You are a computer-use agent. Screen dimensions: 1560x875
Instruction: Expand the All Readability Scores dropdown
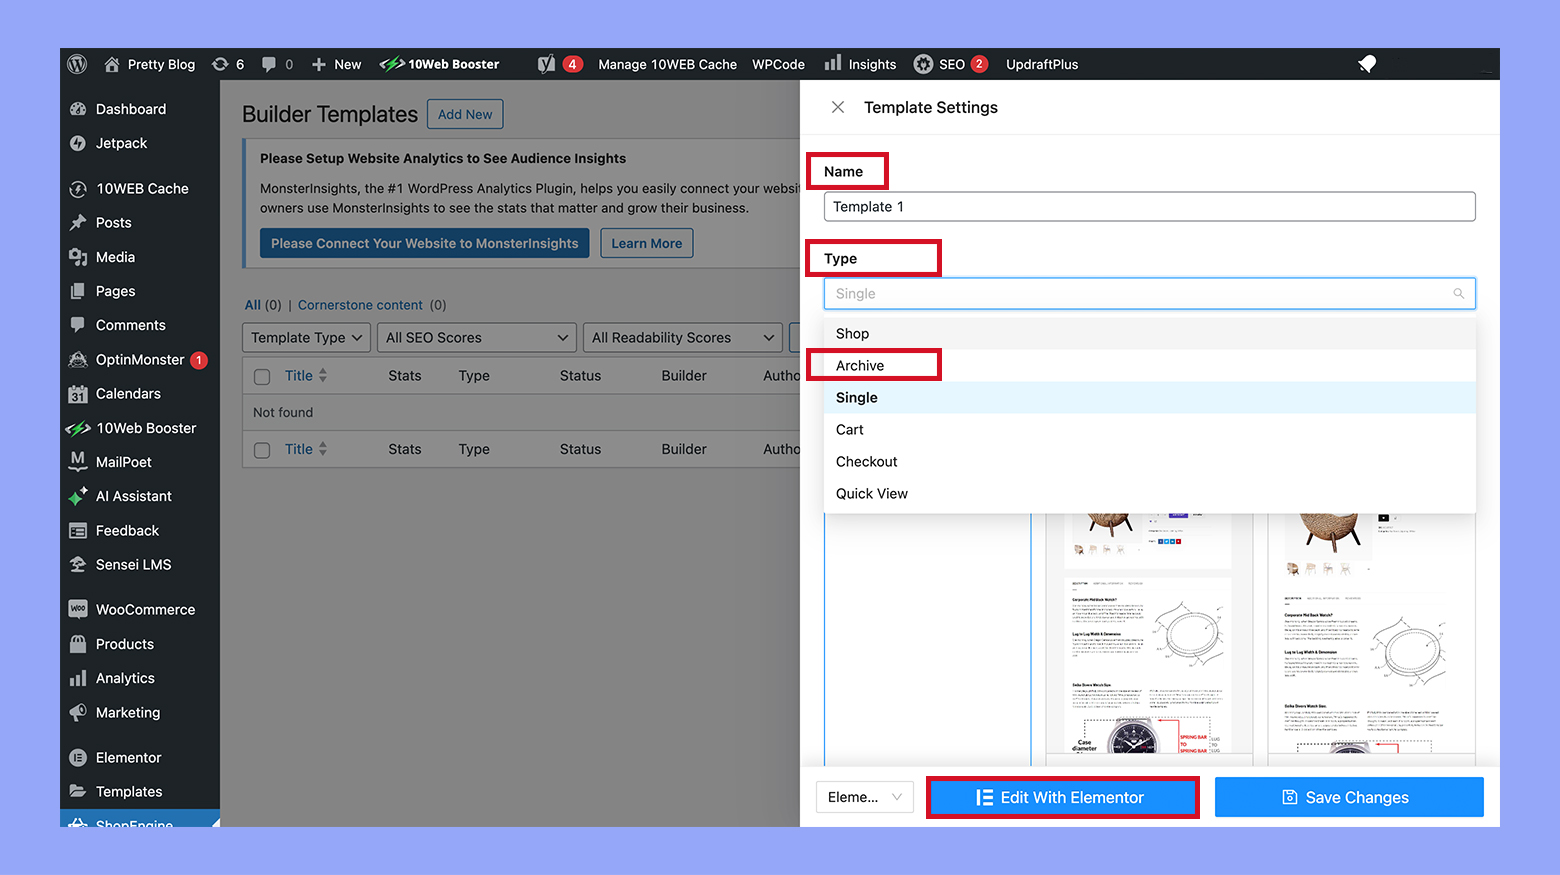(x=682, y=337)
